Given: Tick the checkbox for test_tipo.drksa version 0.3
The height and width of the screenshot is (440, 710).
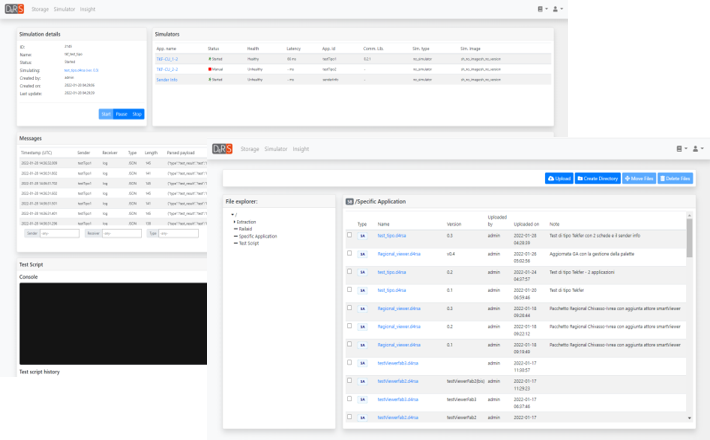Looking at the screenshot, I should pos(349,235).
